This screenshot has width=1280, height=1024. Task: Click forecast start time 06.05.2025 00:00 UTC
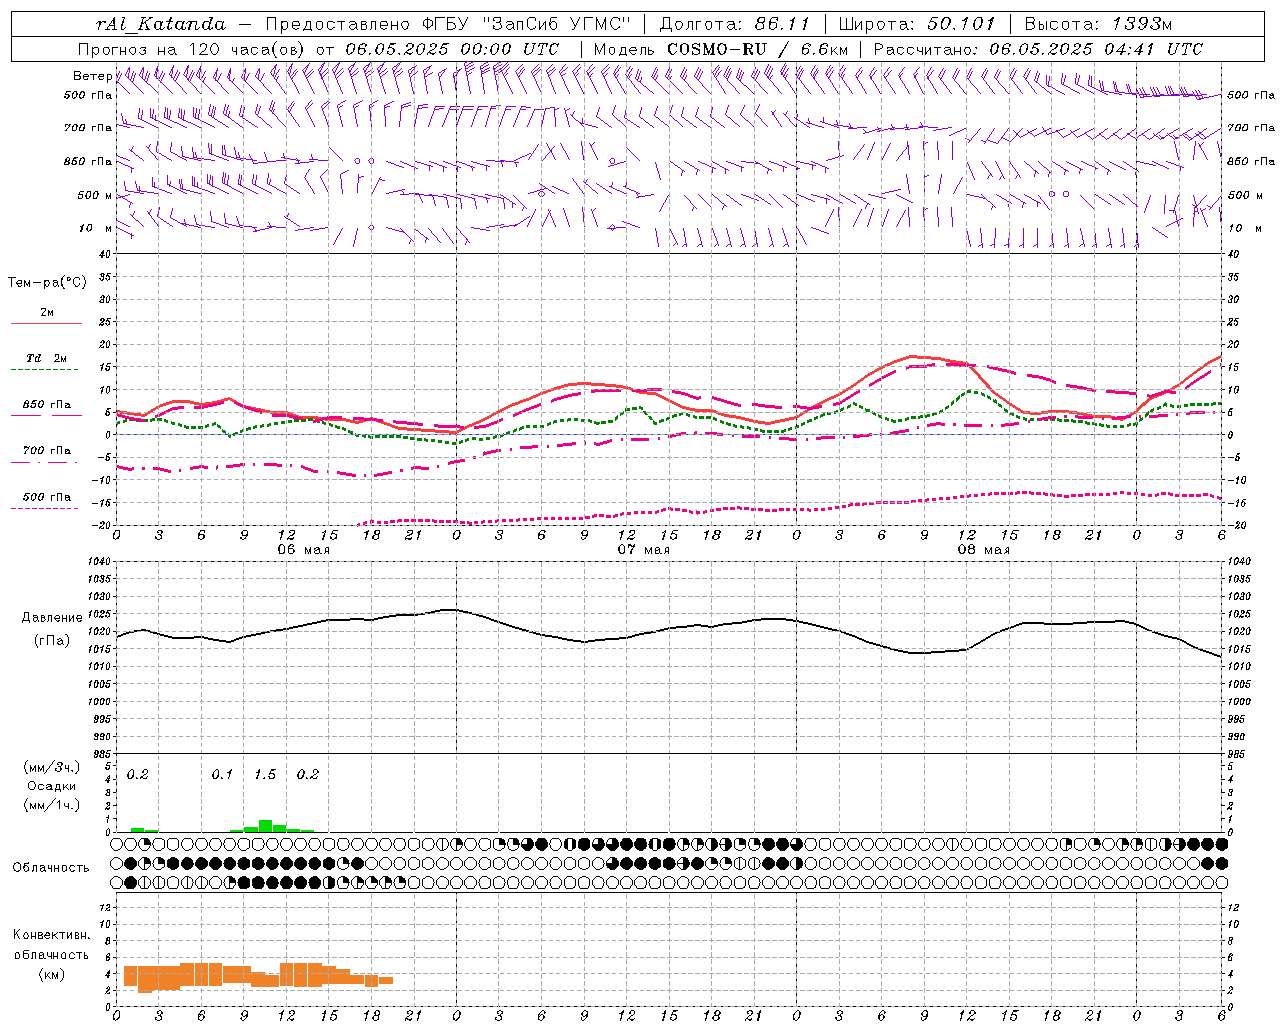(x=452, y=49)
